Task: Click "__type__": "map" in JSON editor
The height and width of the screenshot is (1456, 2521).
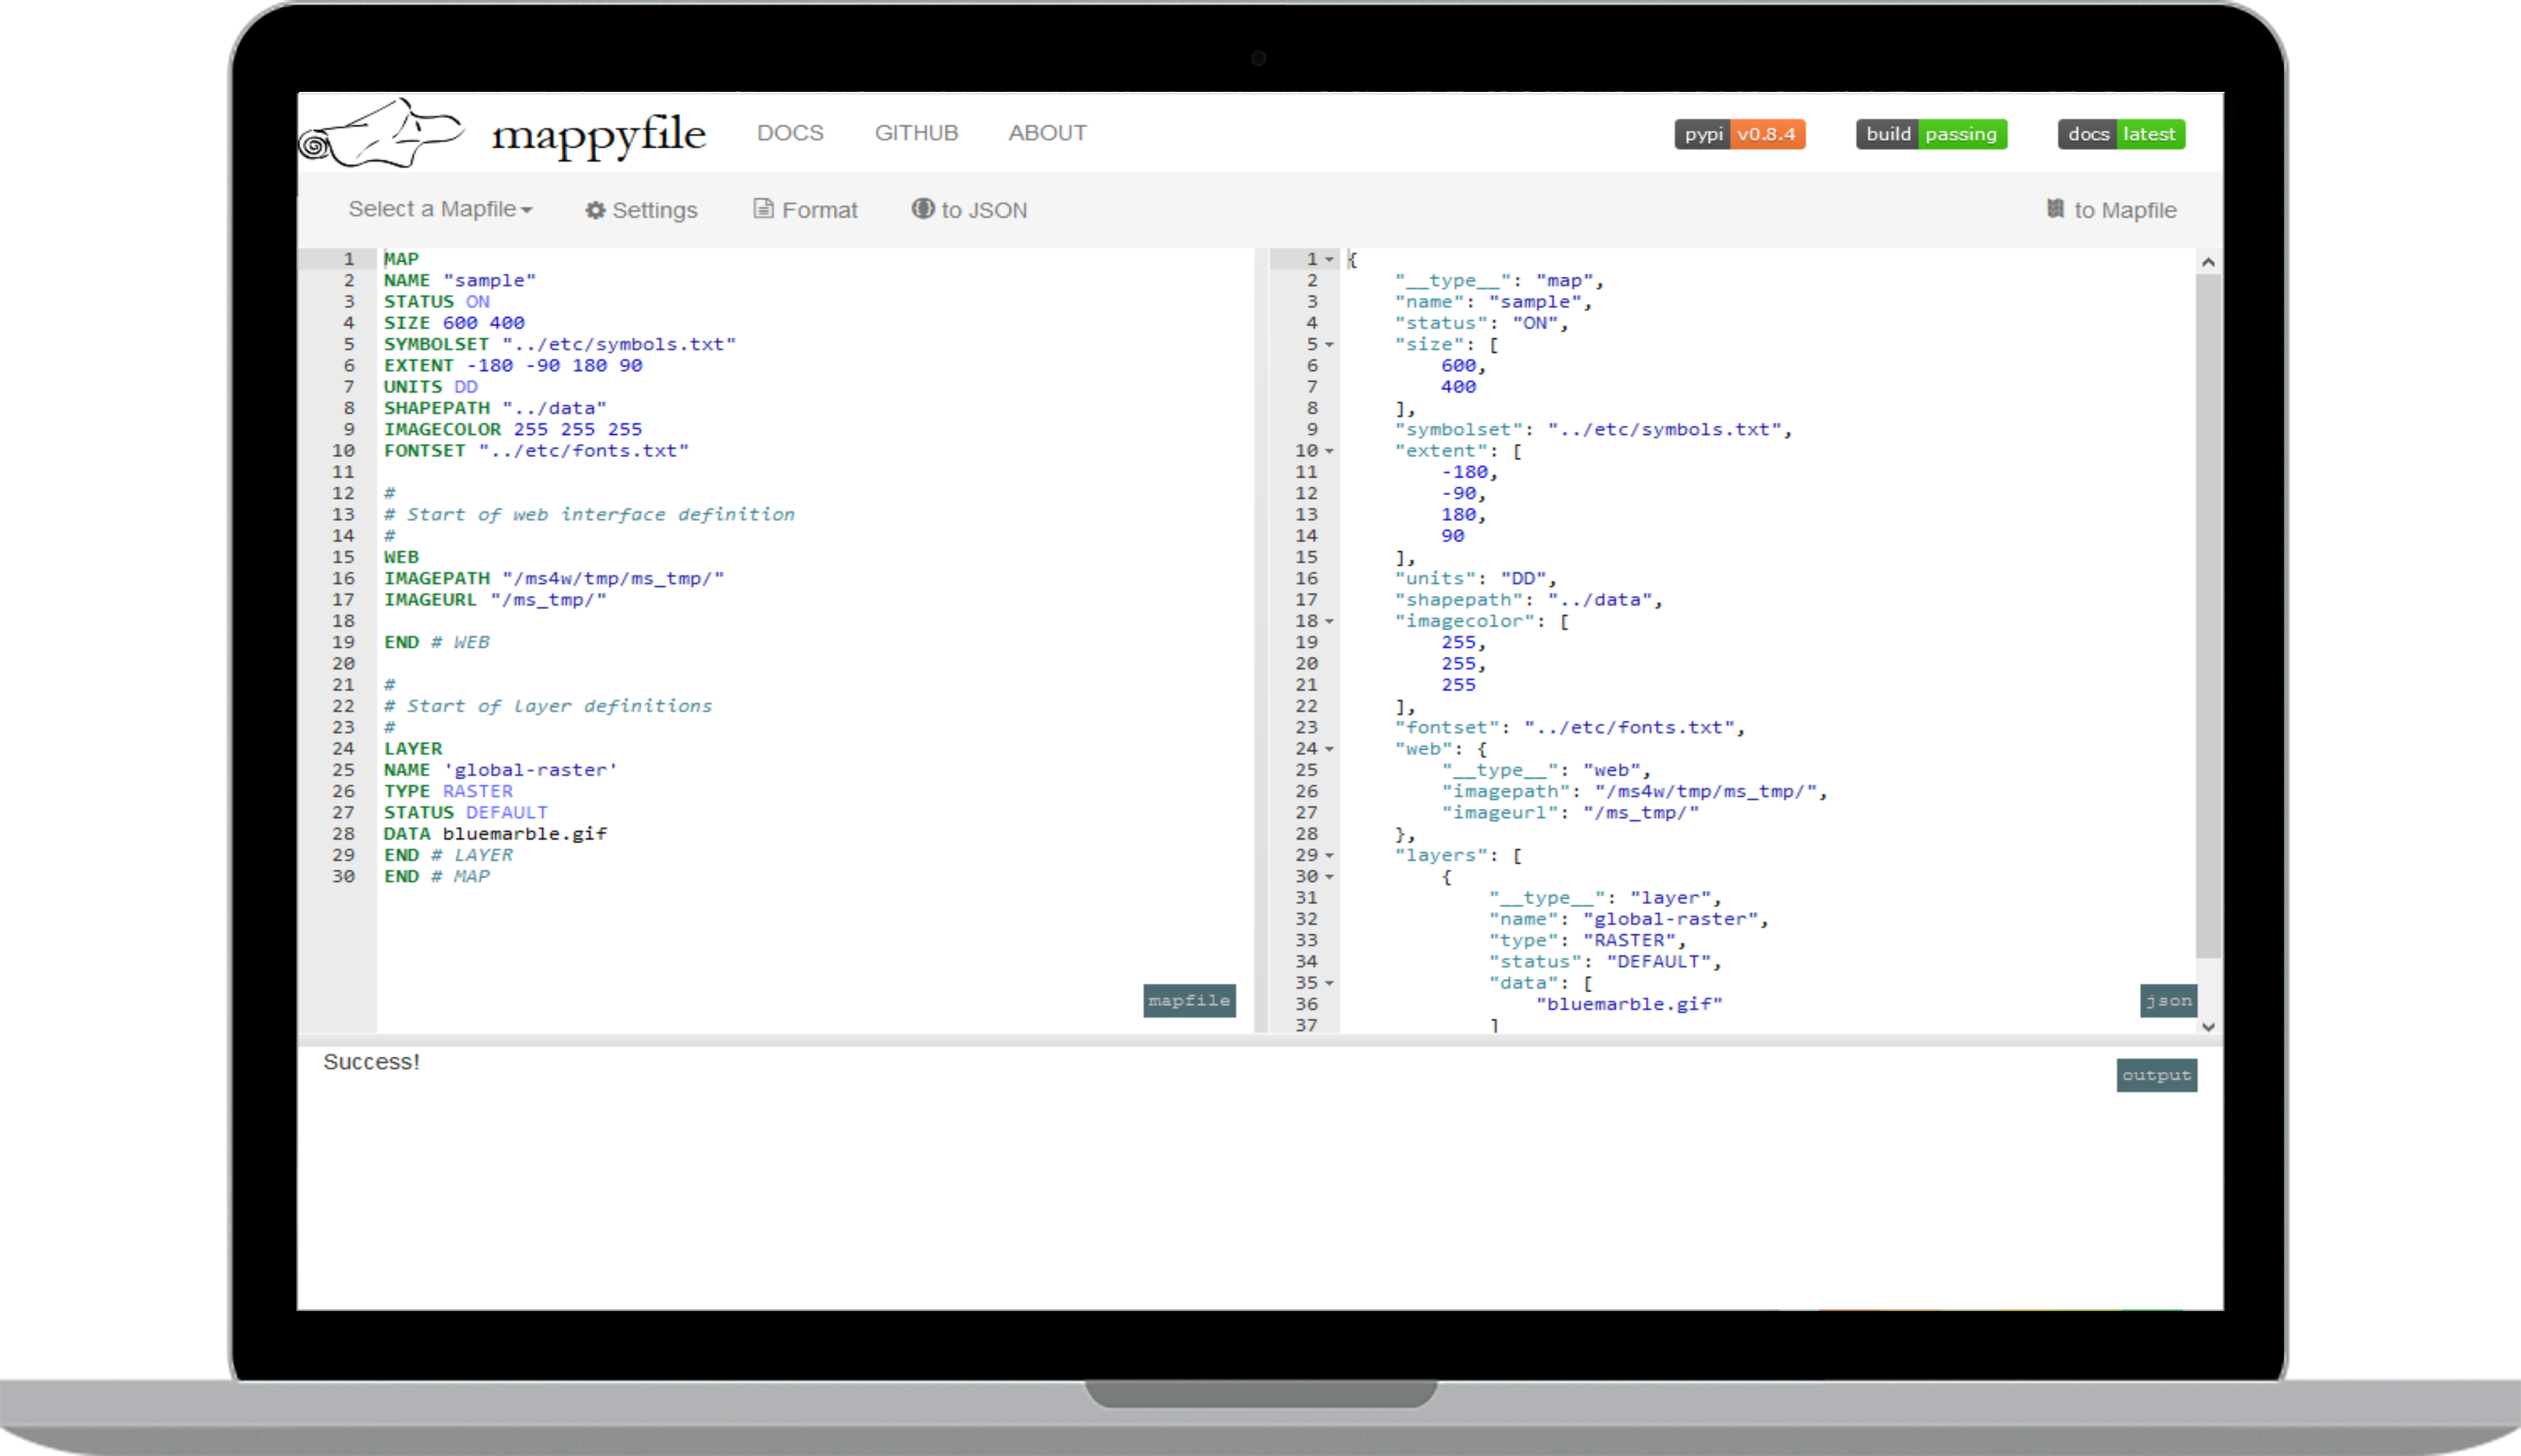Action: point(1500,281)
